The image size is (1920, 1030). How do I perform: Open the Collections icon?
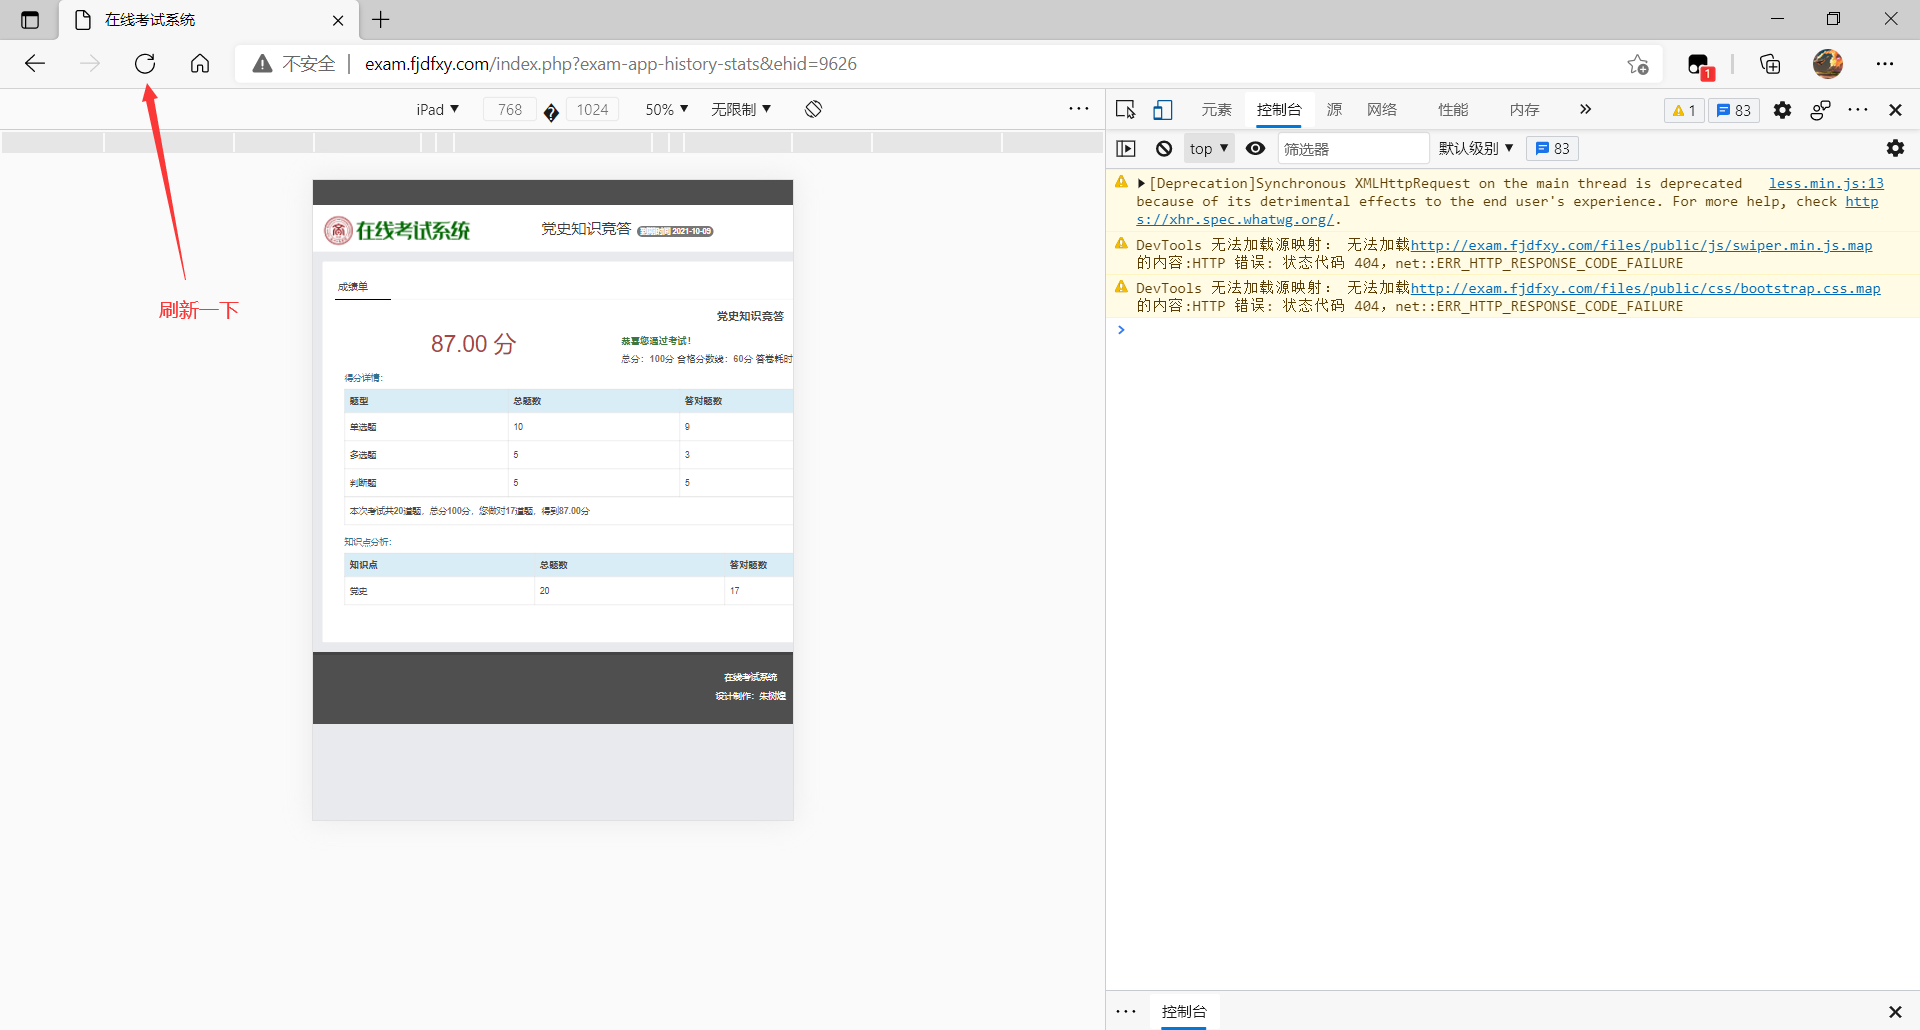pyautogui.click(x=1770, y=64)
